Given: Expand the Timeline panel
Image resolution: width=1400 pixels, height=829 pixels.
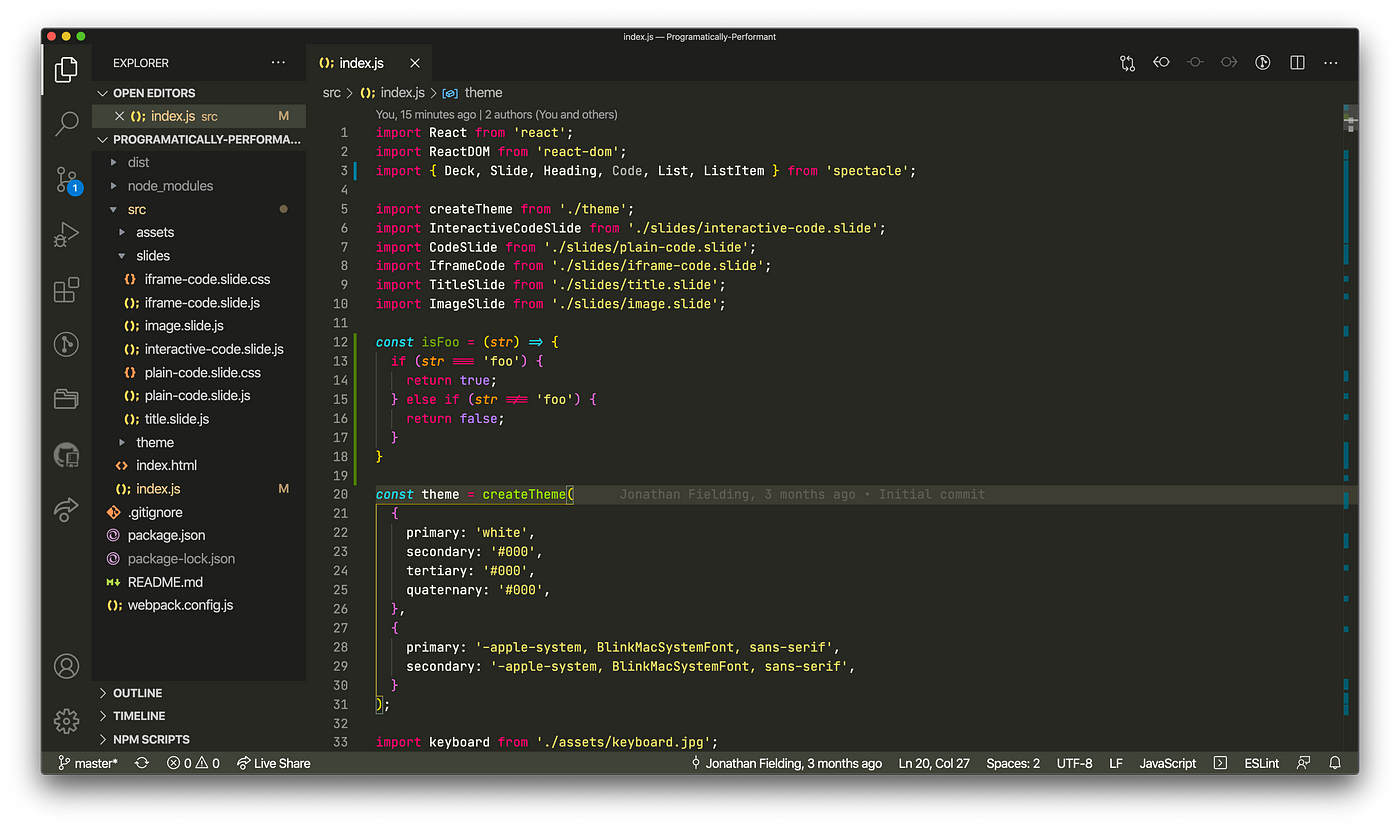Looking at the screenshot, I should tap(198, 716).
